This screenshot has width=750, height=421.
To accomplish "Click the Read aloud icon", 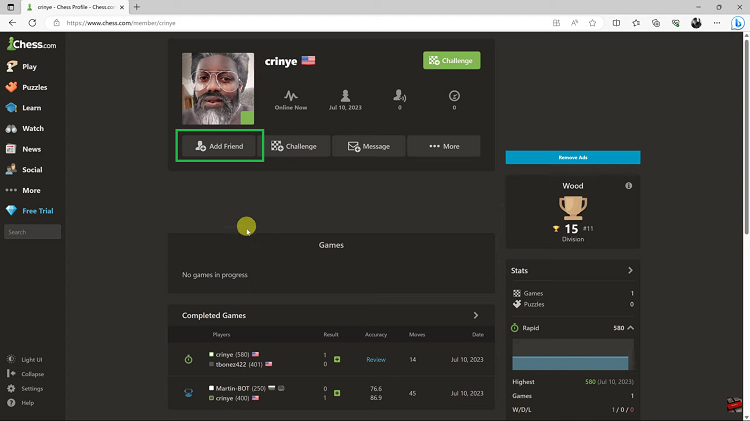I will tap(574, 22).
